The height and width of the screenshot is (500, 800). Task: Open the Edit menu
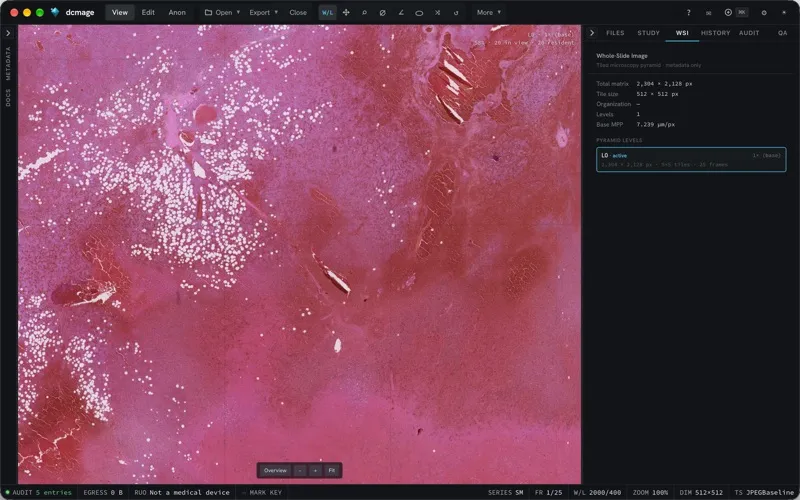tap(148, 13)
